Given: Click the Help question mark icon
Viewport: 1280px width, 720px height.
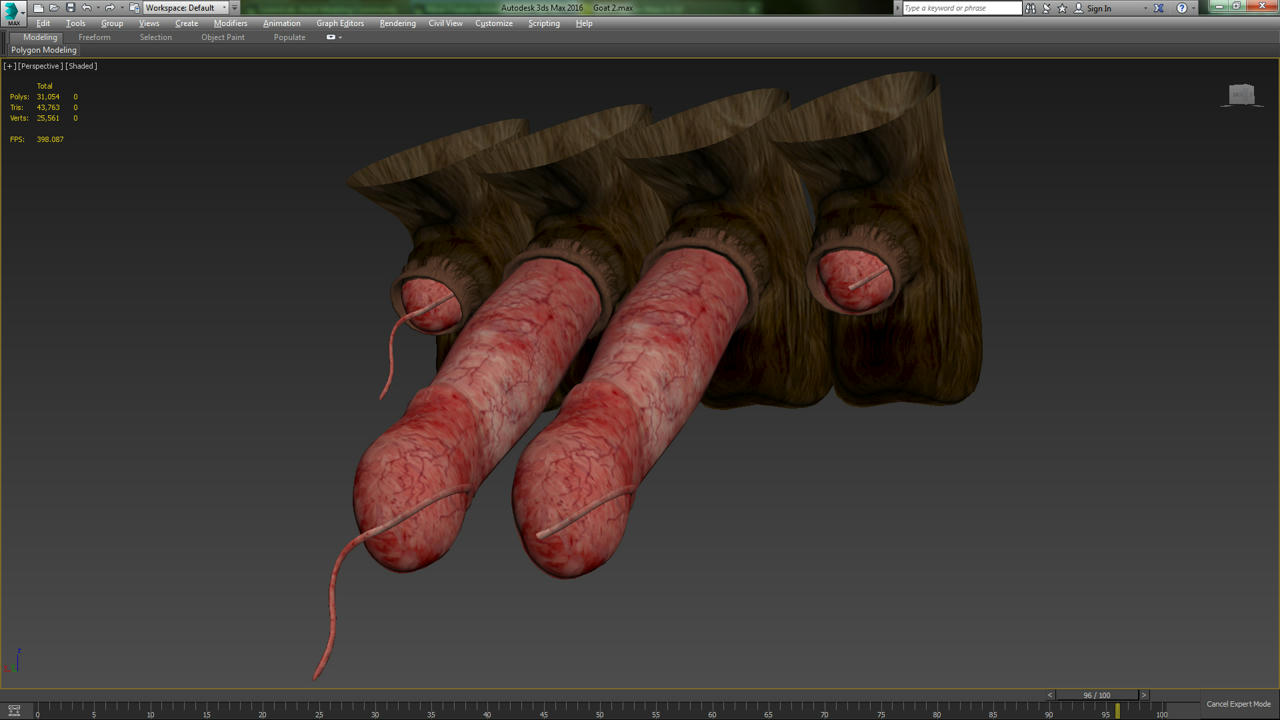Looking at the screenshot, I should coord(1182,8).
